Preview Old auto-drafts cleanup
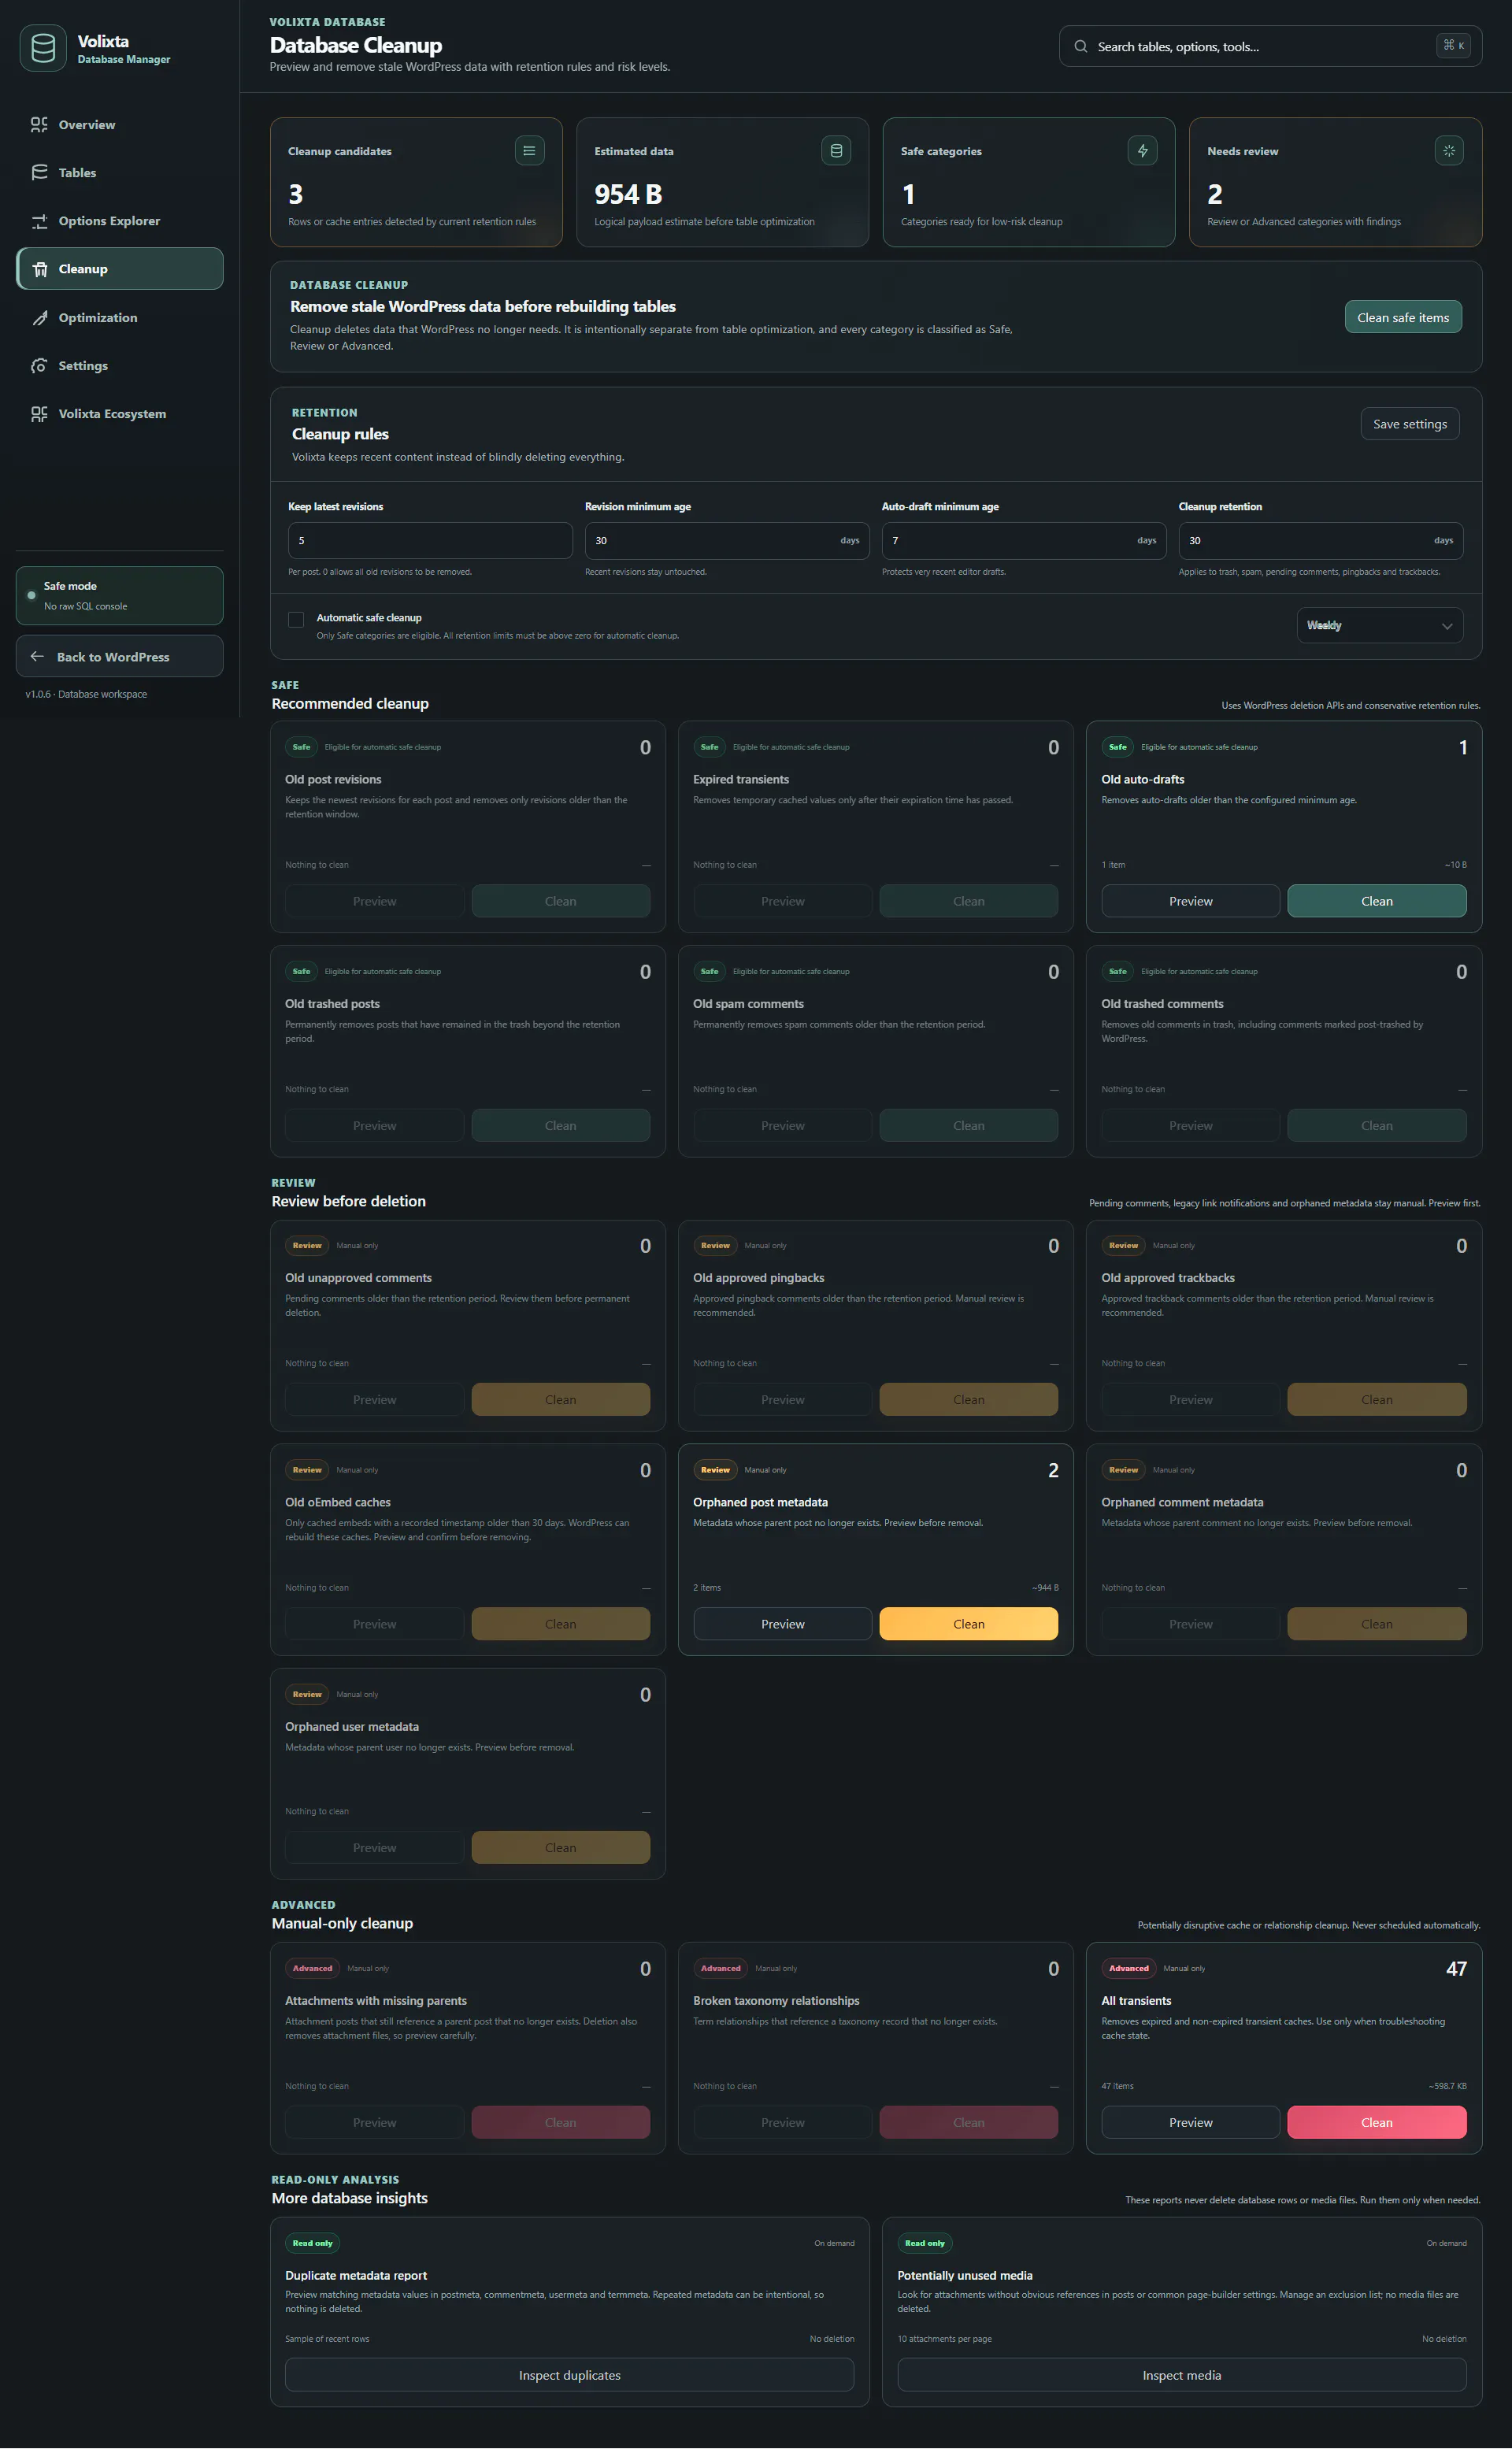 [x=1190, y=901]
